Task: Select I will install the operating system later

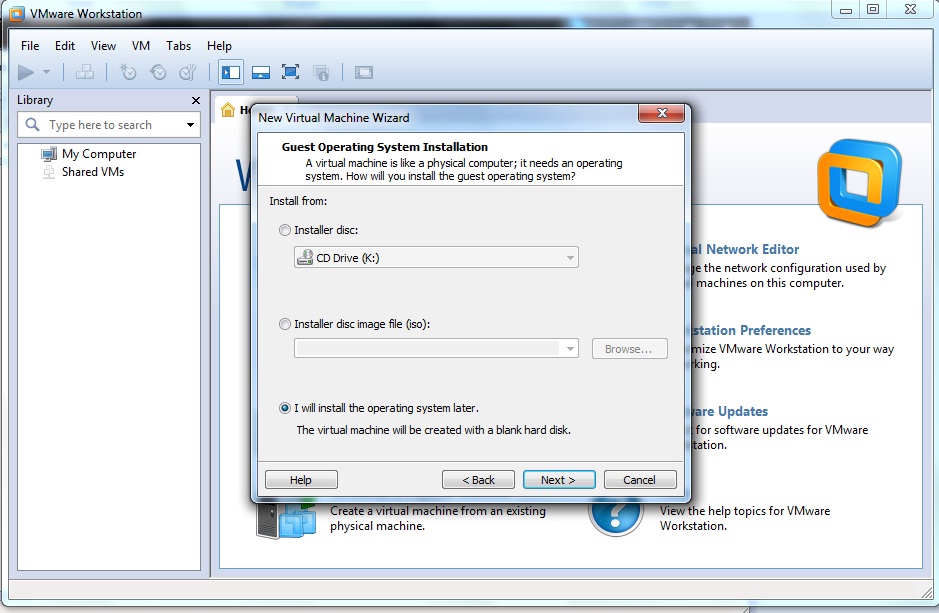Action: [285, 406]
